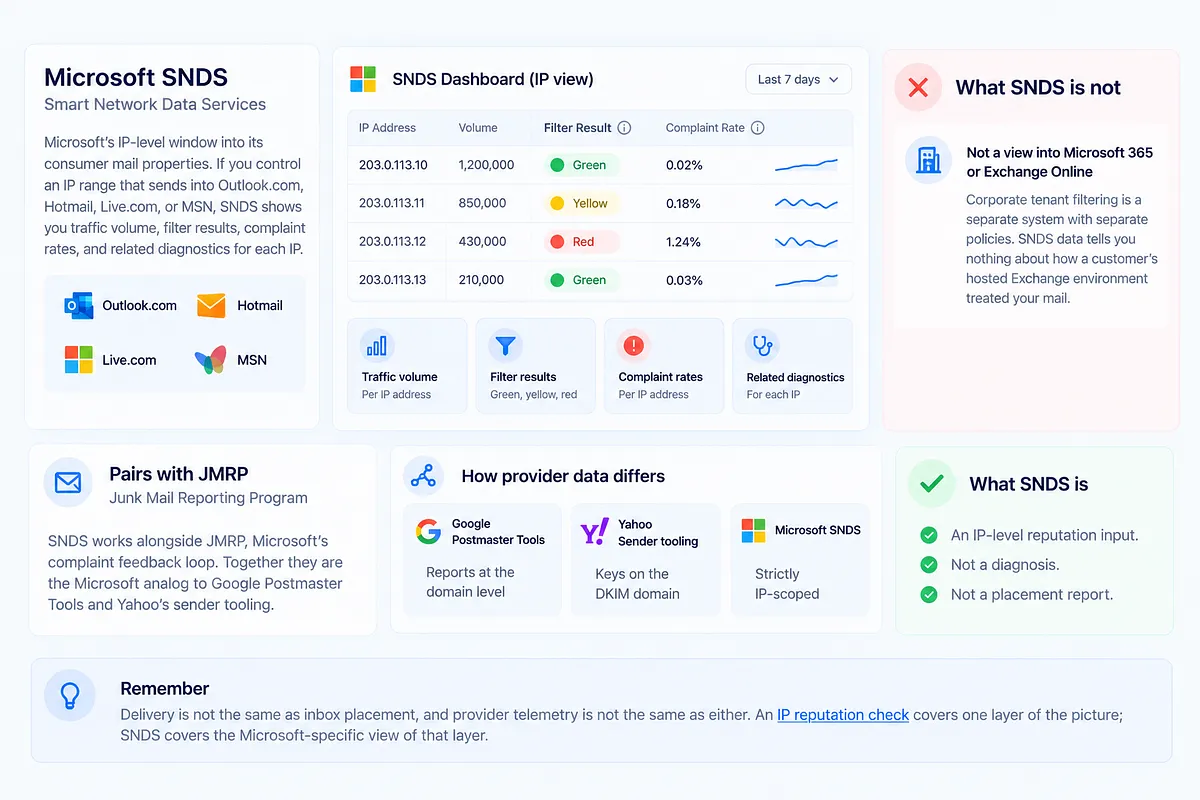The image size is (1200, 800).
Task: Click the IP Address column header
Action: (387, 128)
